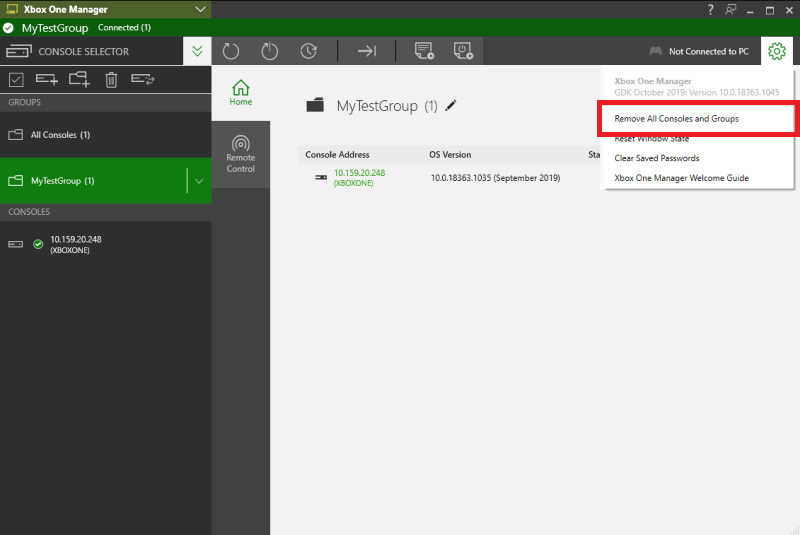Click the move console between groups icon
The height and width of the screenshot is (535, 800).
(x=142, y=79)
